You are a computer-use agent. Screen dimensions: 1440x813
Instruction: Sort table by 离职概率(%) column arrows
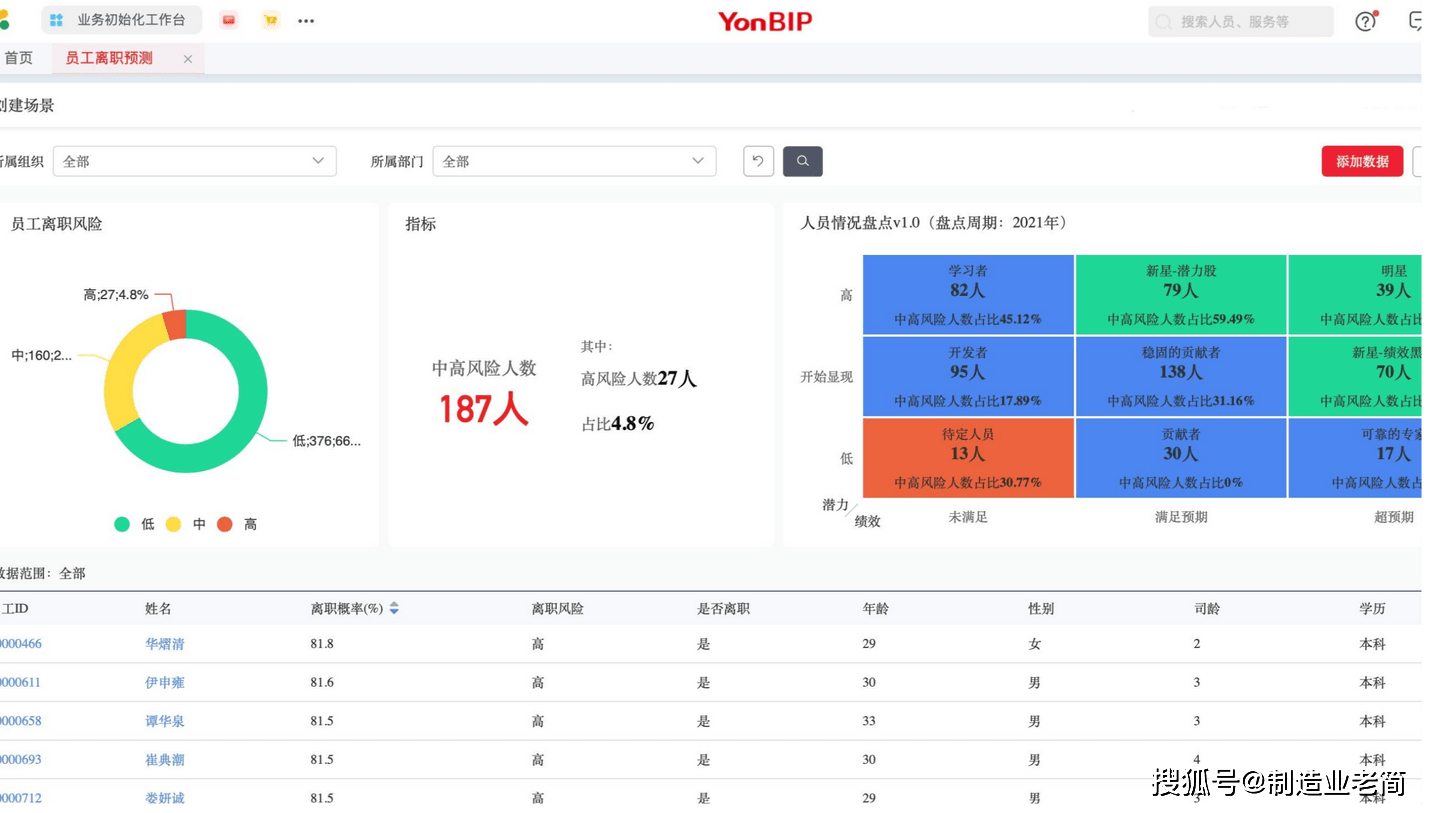pyautogui.click(x=393, y=607)
